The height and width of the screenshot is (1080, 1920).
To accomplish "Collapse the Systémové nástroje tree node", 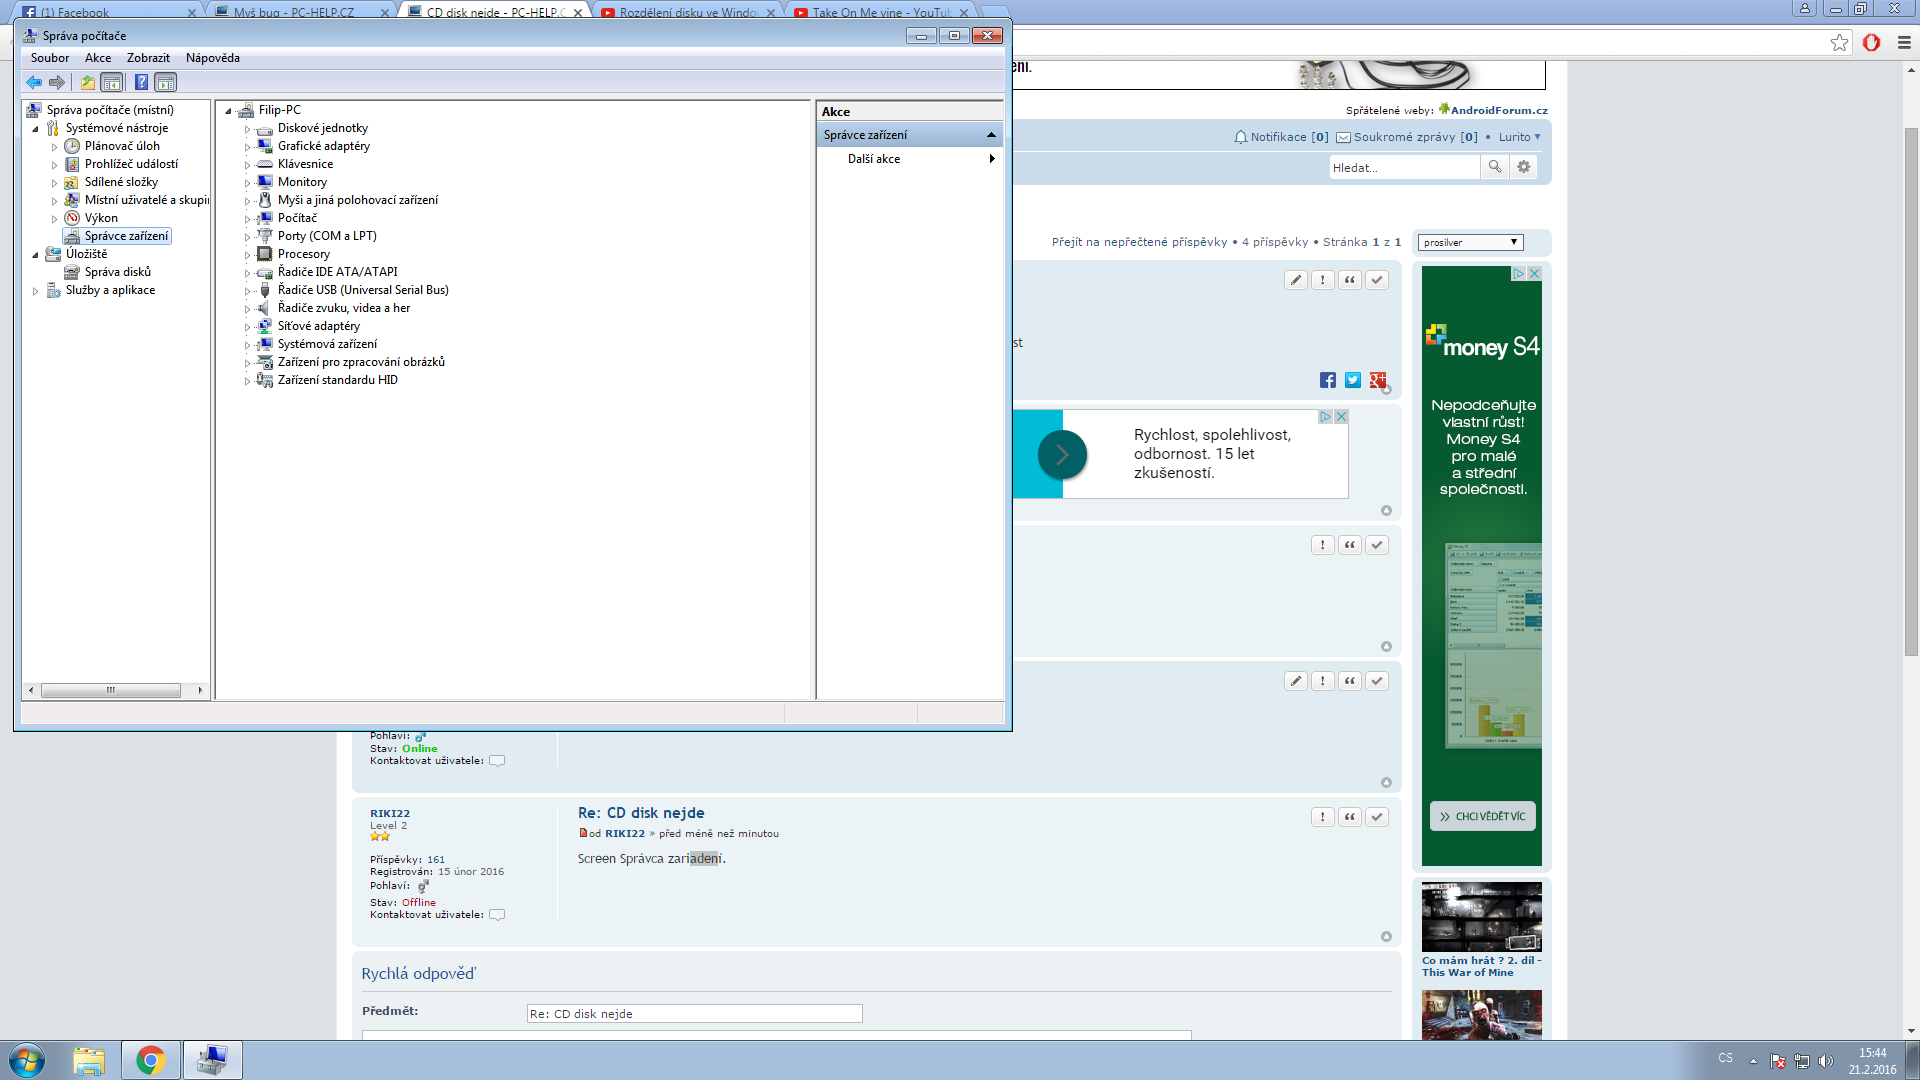I will click(35, 129).
